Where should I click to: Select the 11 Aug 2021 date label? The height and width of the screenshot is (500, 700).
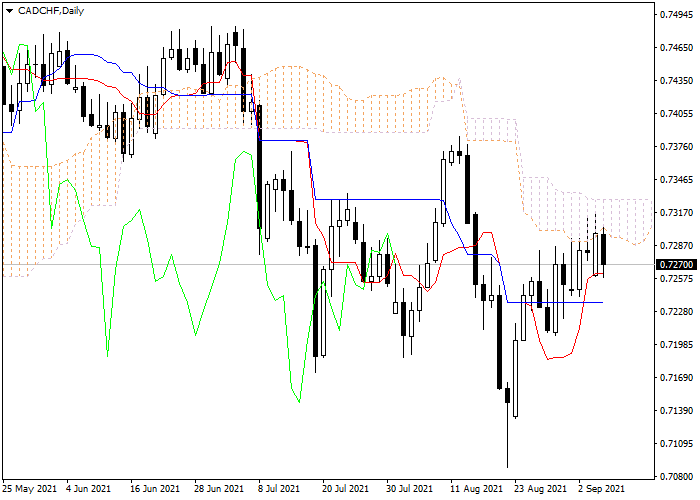pyautogui.click(x=476, y=489)
